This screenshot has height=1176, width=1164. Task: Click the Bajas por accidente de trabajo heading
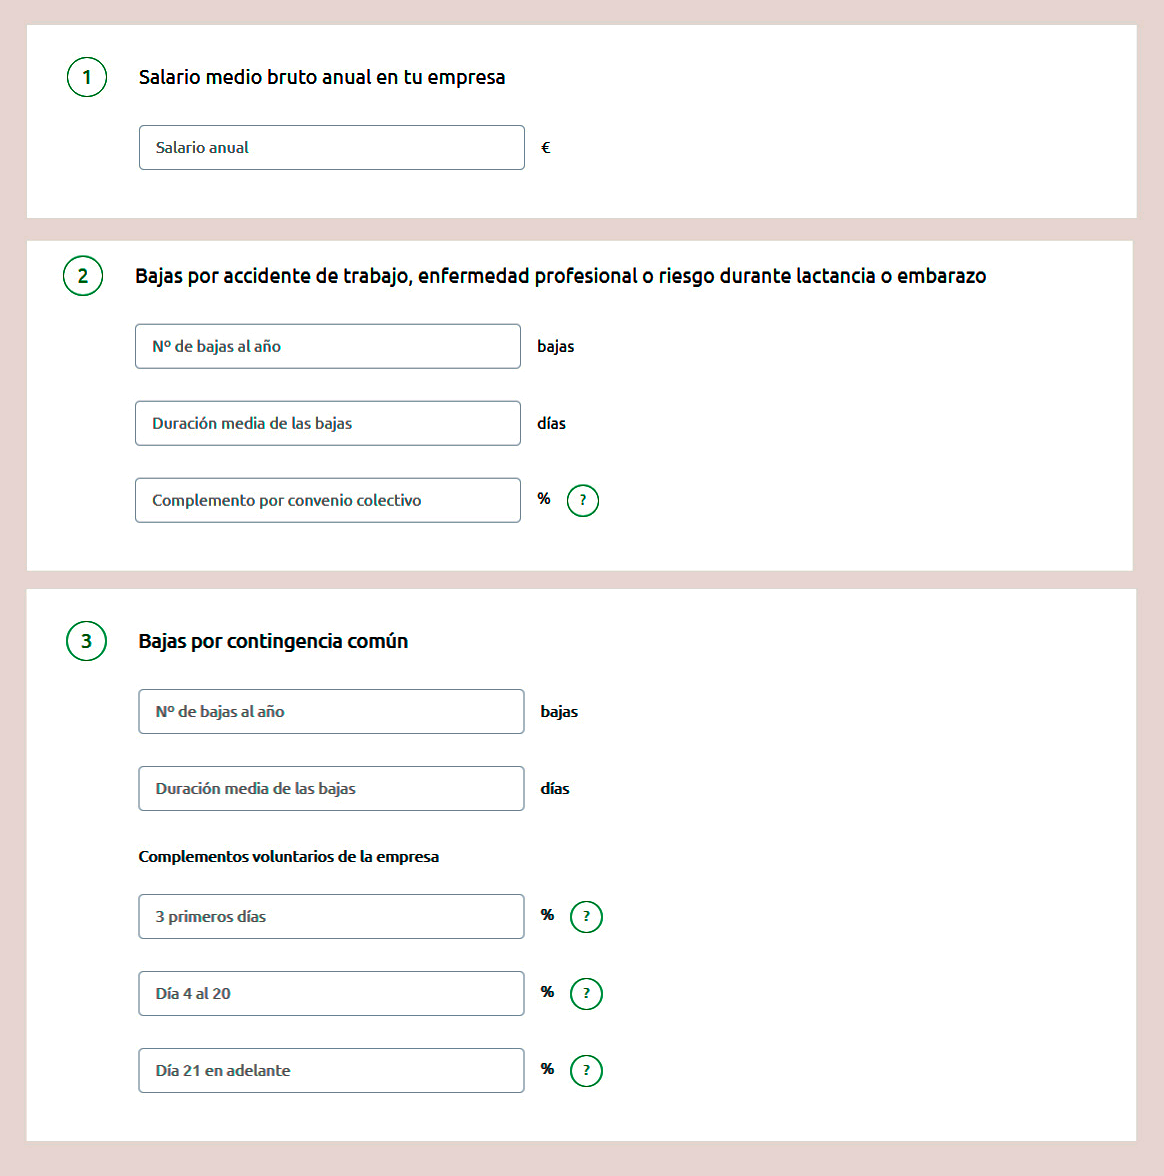tap(560, 276)
